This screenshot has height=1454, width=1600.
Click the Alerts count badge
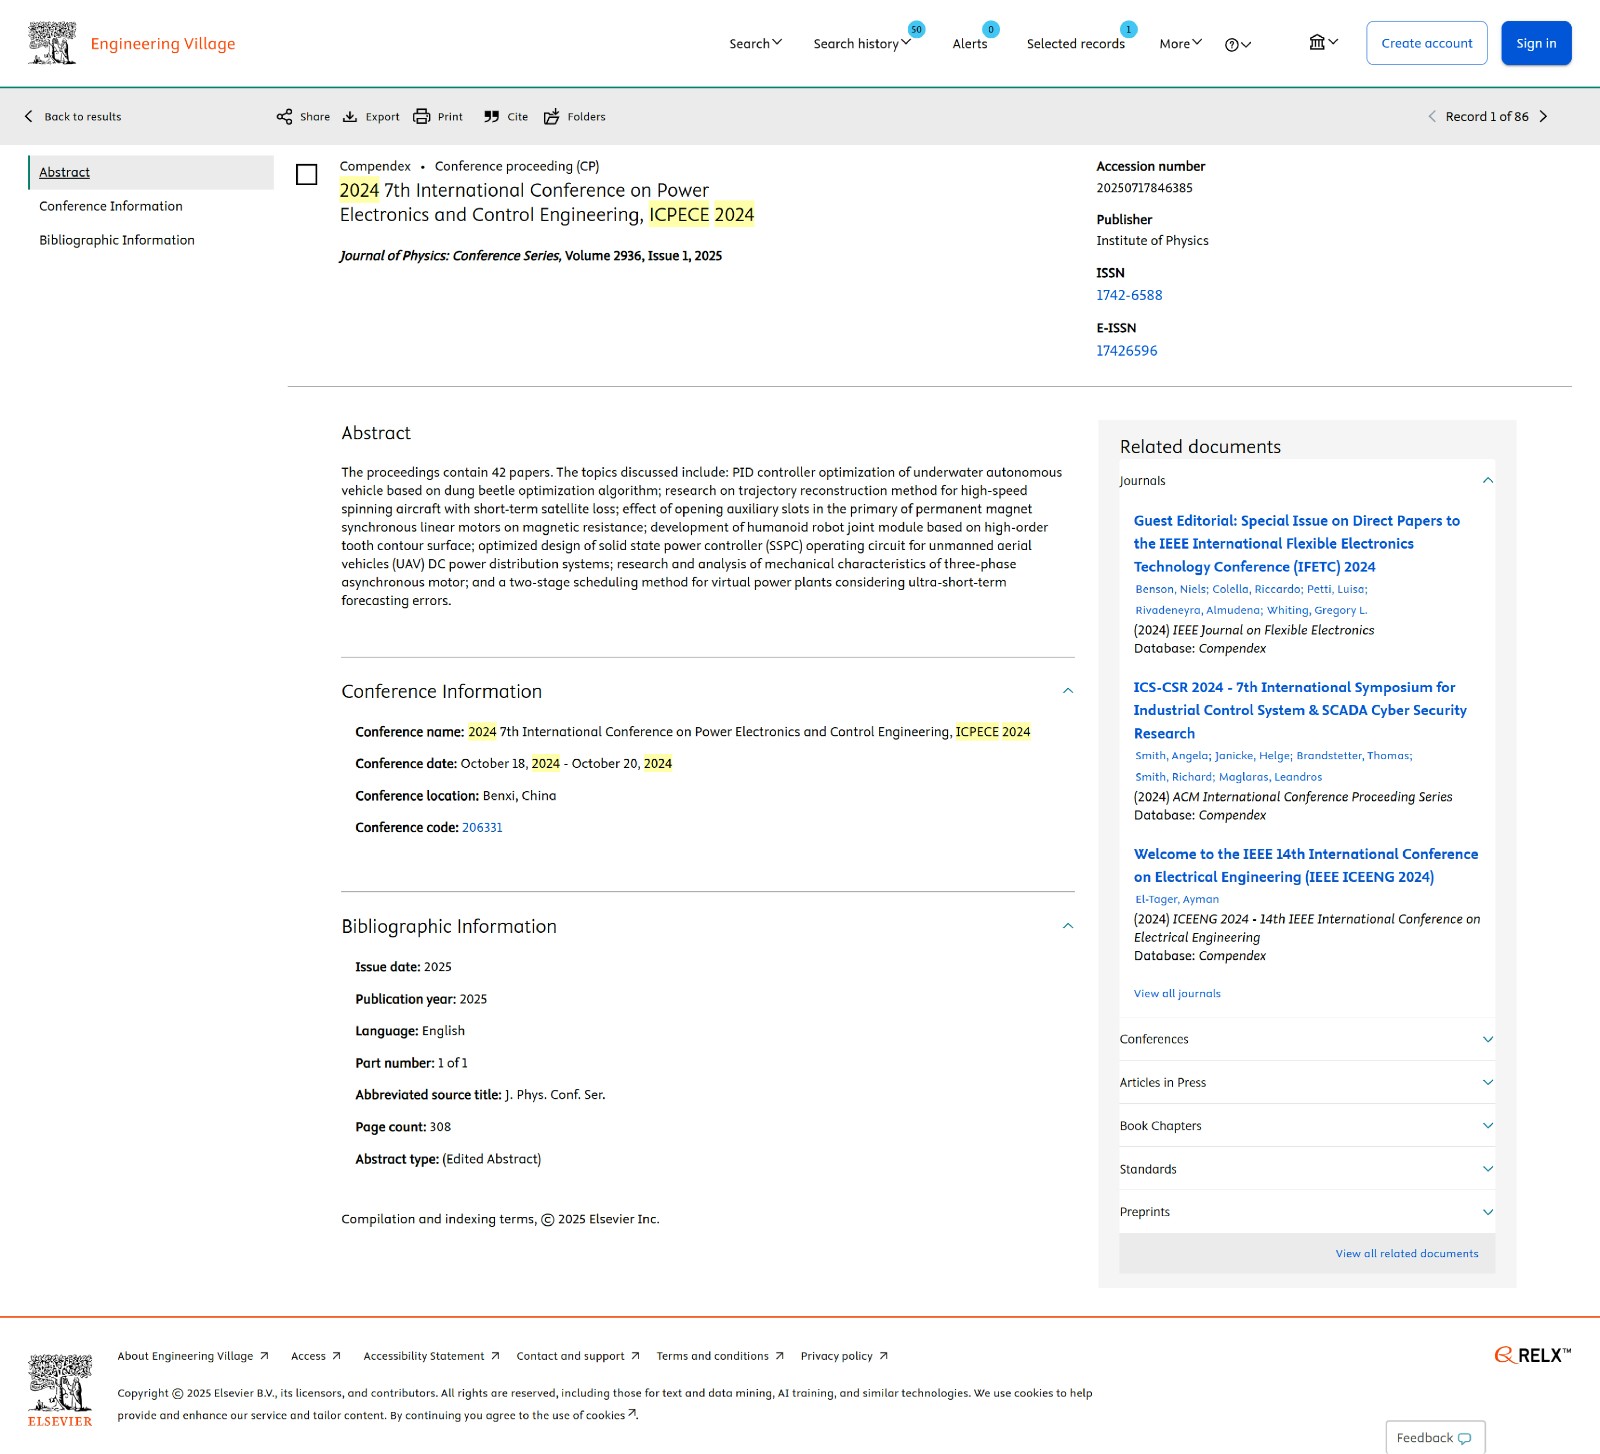pos(990,29)
